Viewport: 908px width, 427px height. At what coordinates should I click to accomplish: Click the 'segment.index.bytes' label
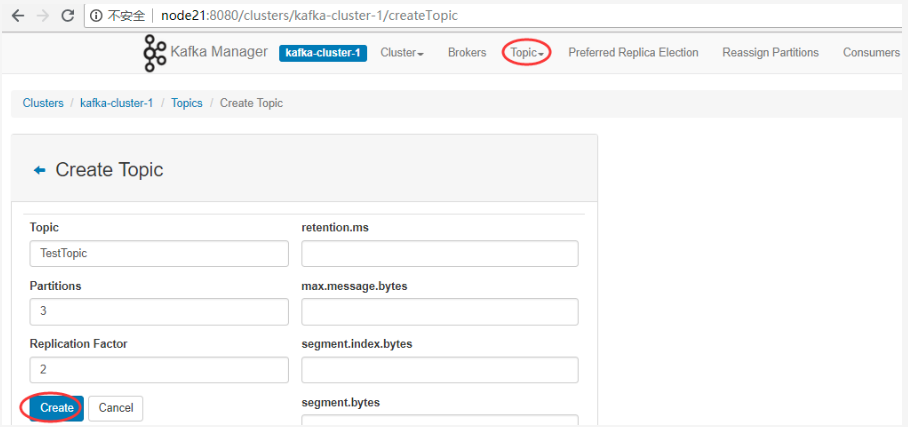357,344
